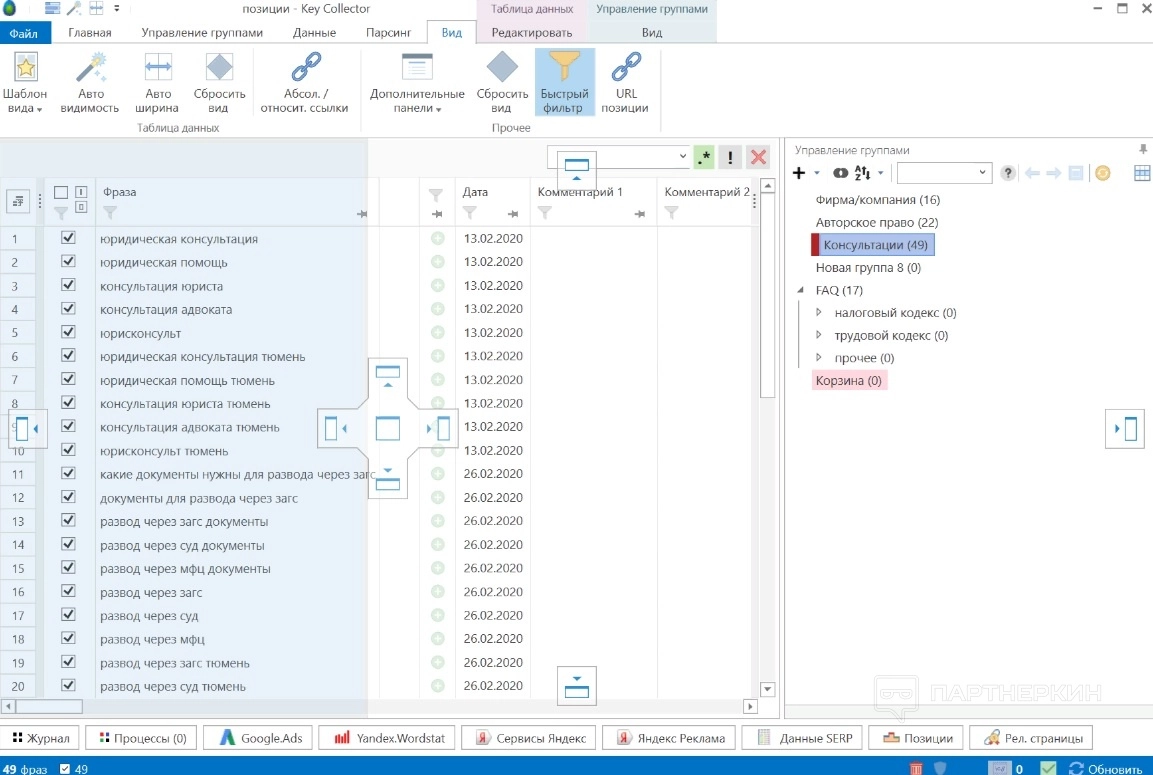Click the plus icon to add group

pos(799,173)
